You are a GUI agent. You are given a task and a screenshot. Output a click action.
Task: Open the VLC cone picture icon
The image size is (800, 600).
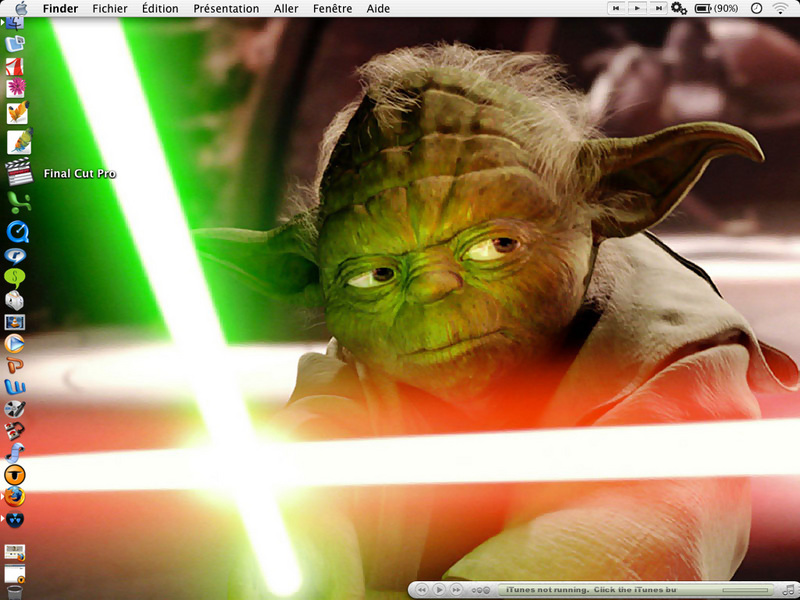point(14,322)
